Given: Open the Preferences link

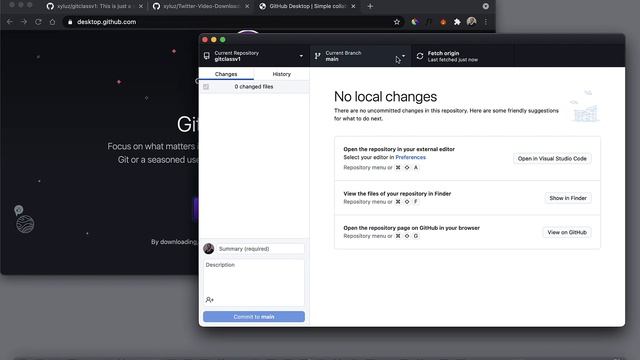Looking at the screenshot, I should click(x=411, y=157).
